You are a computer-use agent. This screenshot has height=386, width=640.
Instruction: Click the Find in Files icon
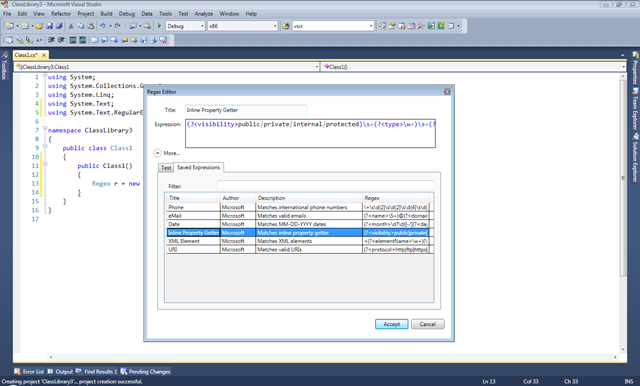pyautogui.click(x=286, y=26)
